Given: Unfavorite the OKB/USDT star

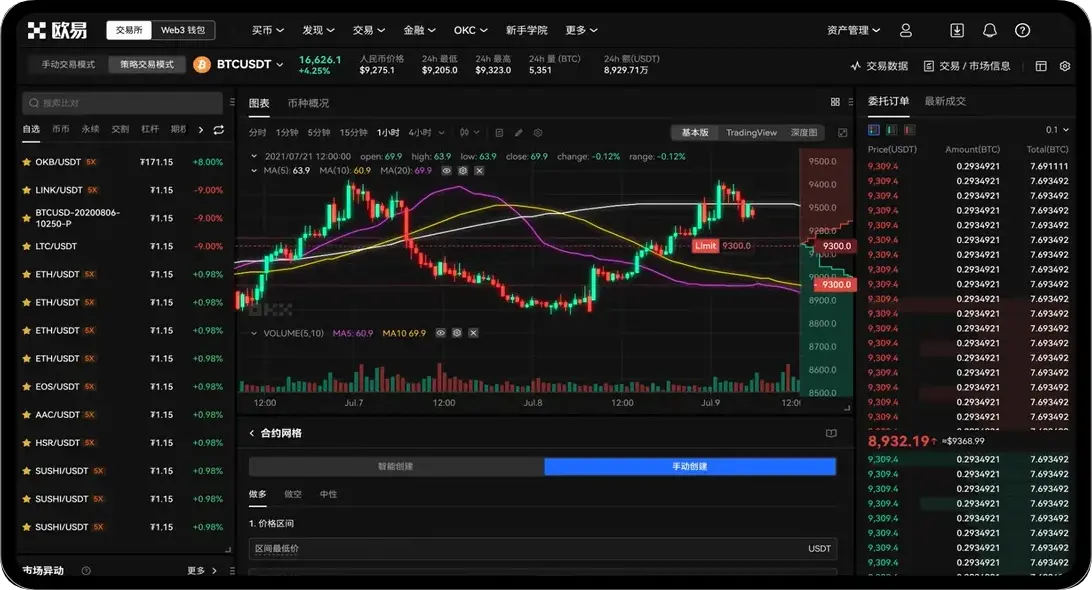Looking at the screenshot, I should [x=26, y=162].
